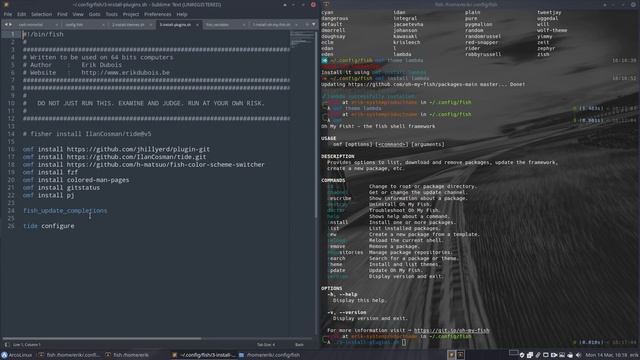640x360 pixels.
Task: Open the Tools menu
Action: click(111, 14)
